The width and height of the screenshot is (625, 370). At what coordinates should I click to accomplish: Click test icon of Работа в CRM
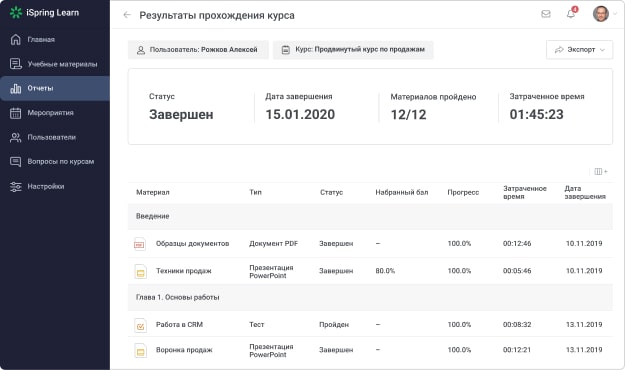point(140,325)
